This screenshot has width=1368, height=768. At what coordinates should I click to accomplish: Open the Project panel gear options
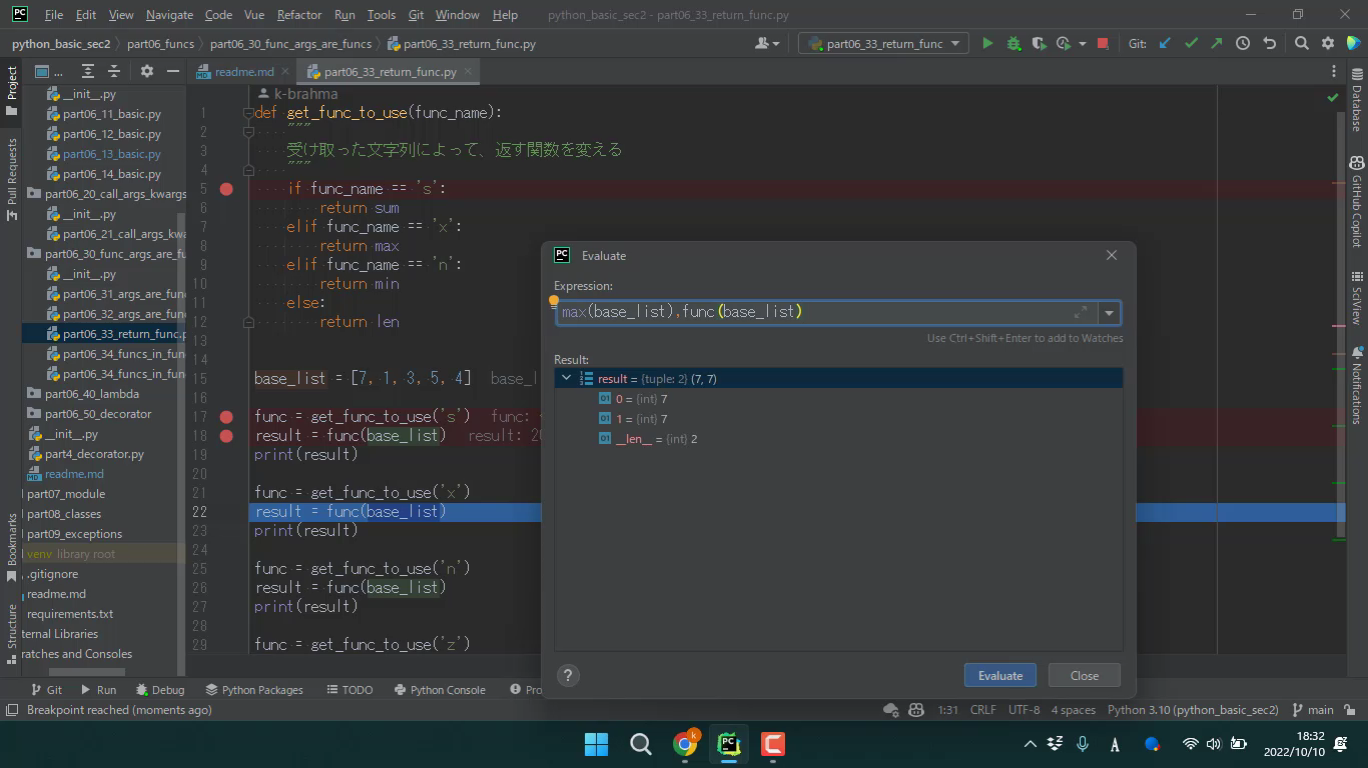[147, 71]
